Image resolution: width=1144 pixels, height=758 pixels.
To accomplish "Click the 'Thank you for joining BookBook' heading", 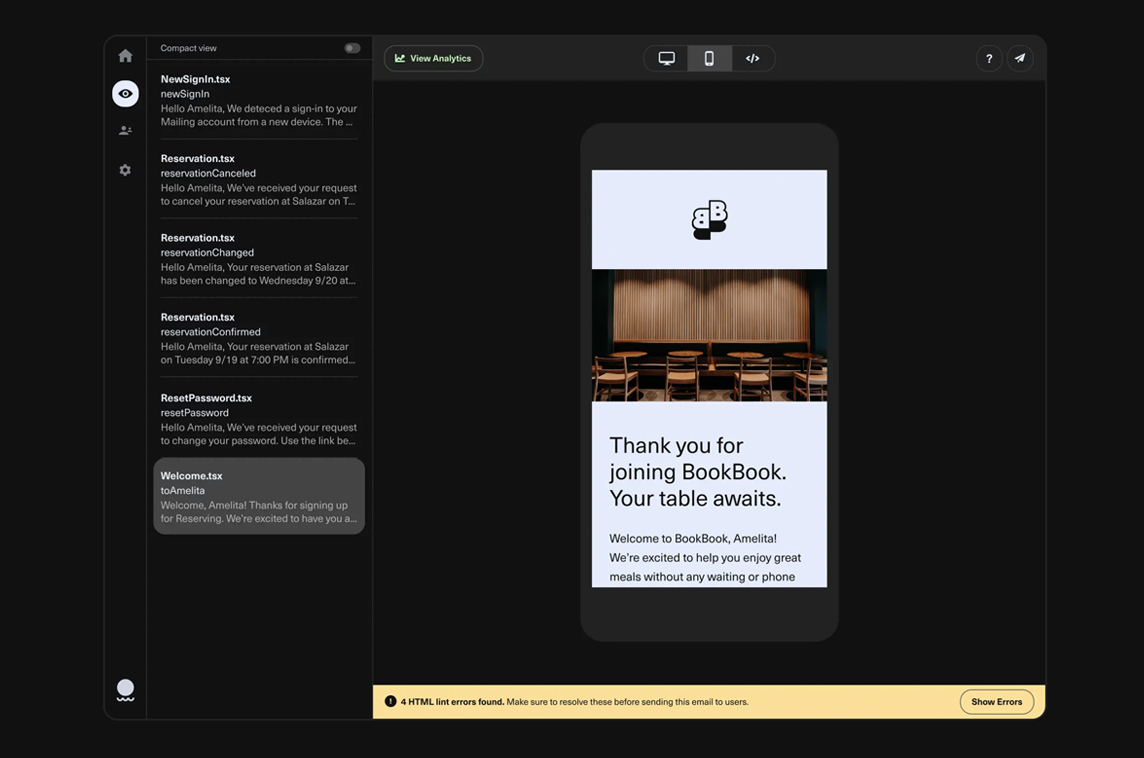I will pyautogui.click(x=697, y=472).
